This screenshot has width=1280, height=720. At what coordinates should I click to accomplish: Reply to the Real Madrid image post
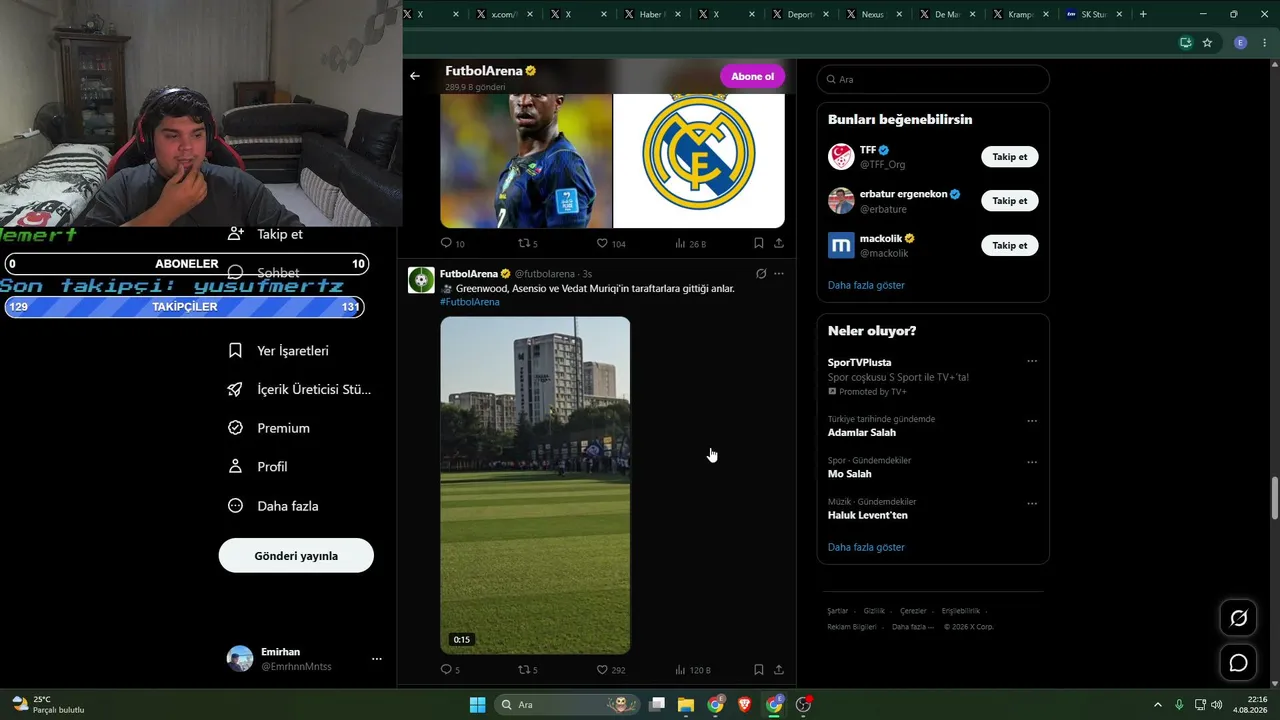pos(446,243)
